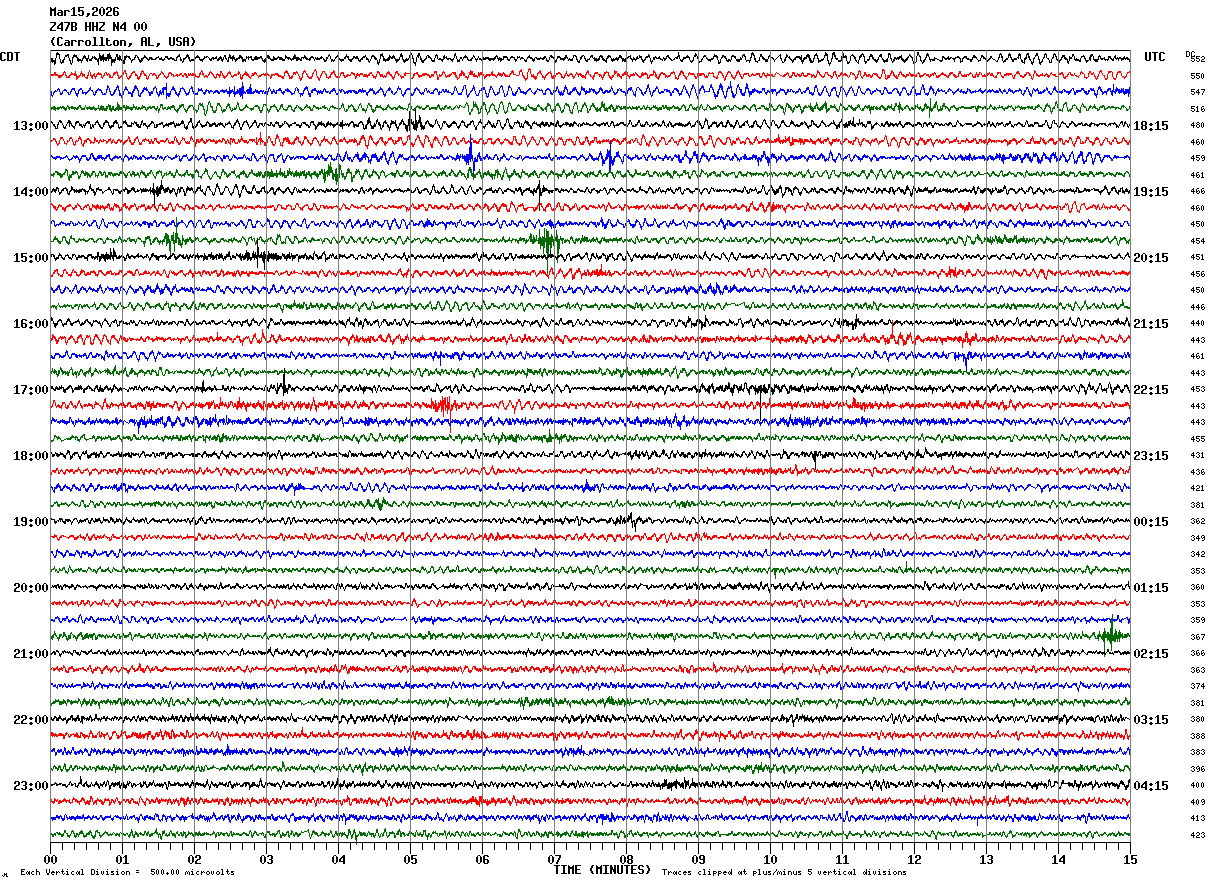Select the 00:15 UTC time label

[x=1150, y=522]
